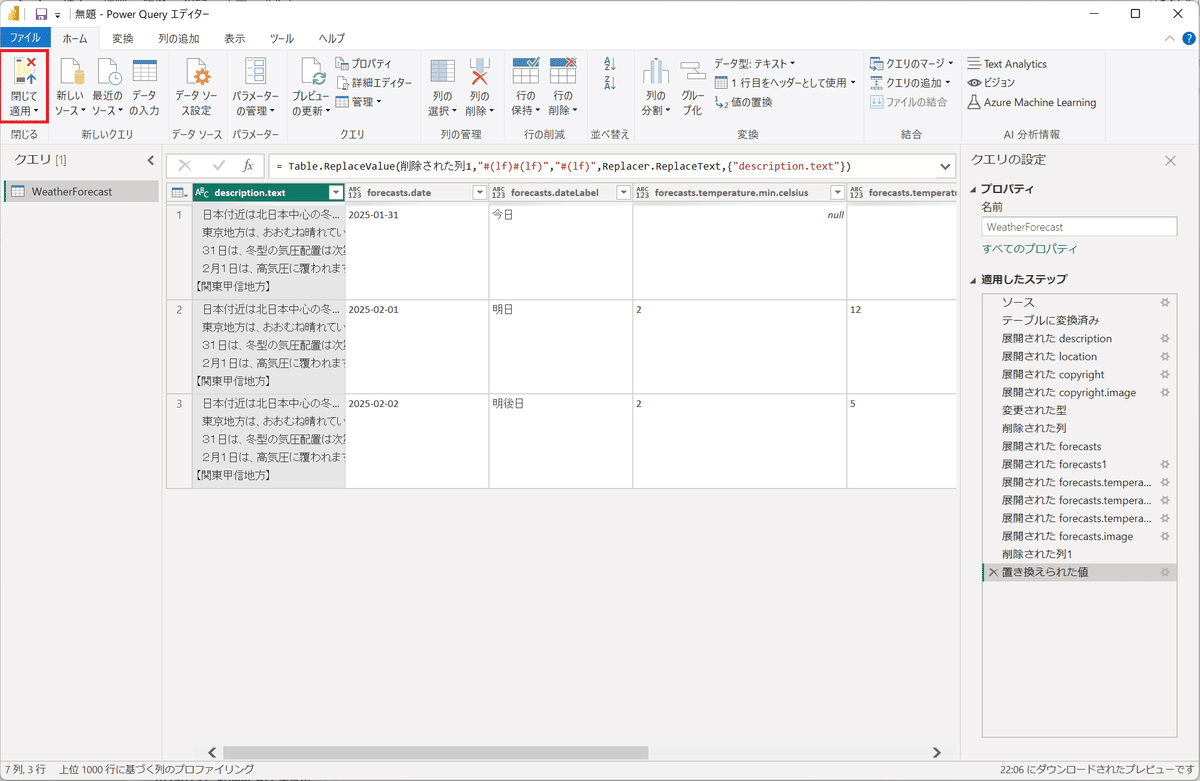Click the 行の削除 (Remove Rows) icon
Image resolution: width=1200 pixels, height=781 pixels.
pyautogui.click(x=563, y=72)
